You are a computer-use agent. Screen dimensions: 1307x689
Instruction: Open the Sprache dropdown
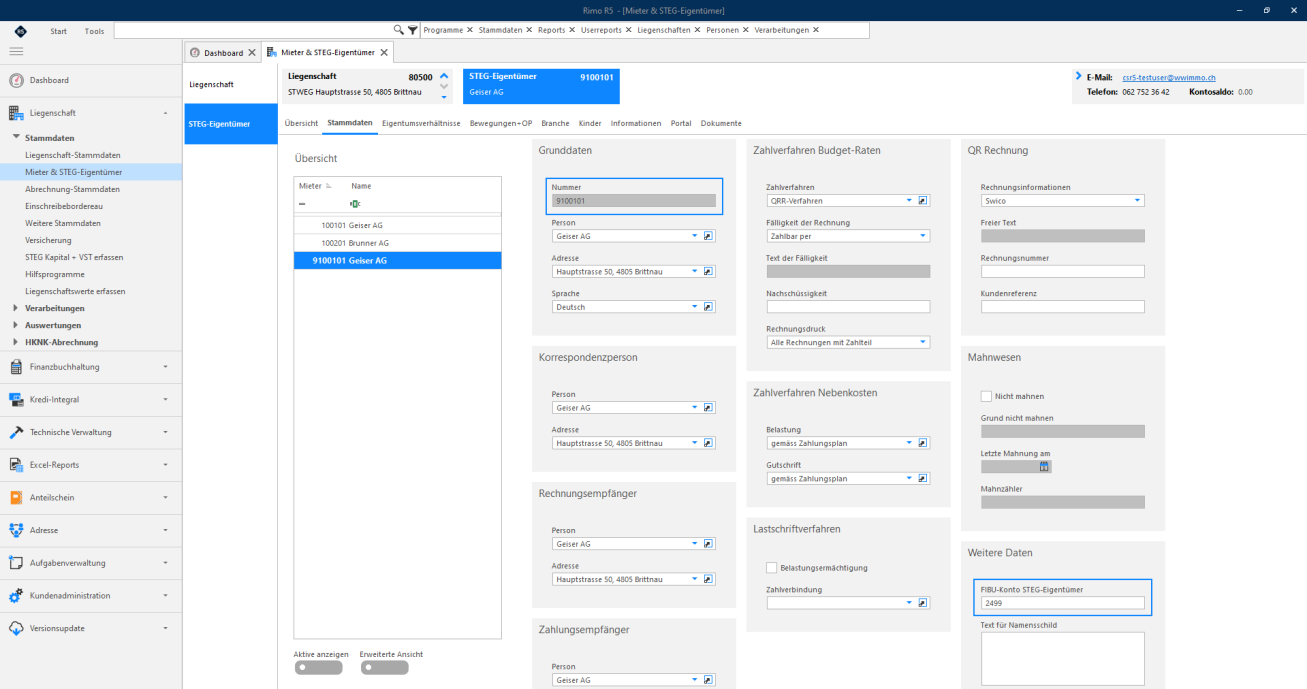click(695, 307)
